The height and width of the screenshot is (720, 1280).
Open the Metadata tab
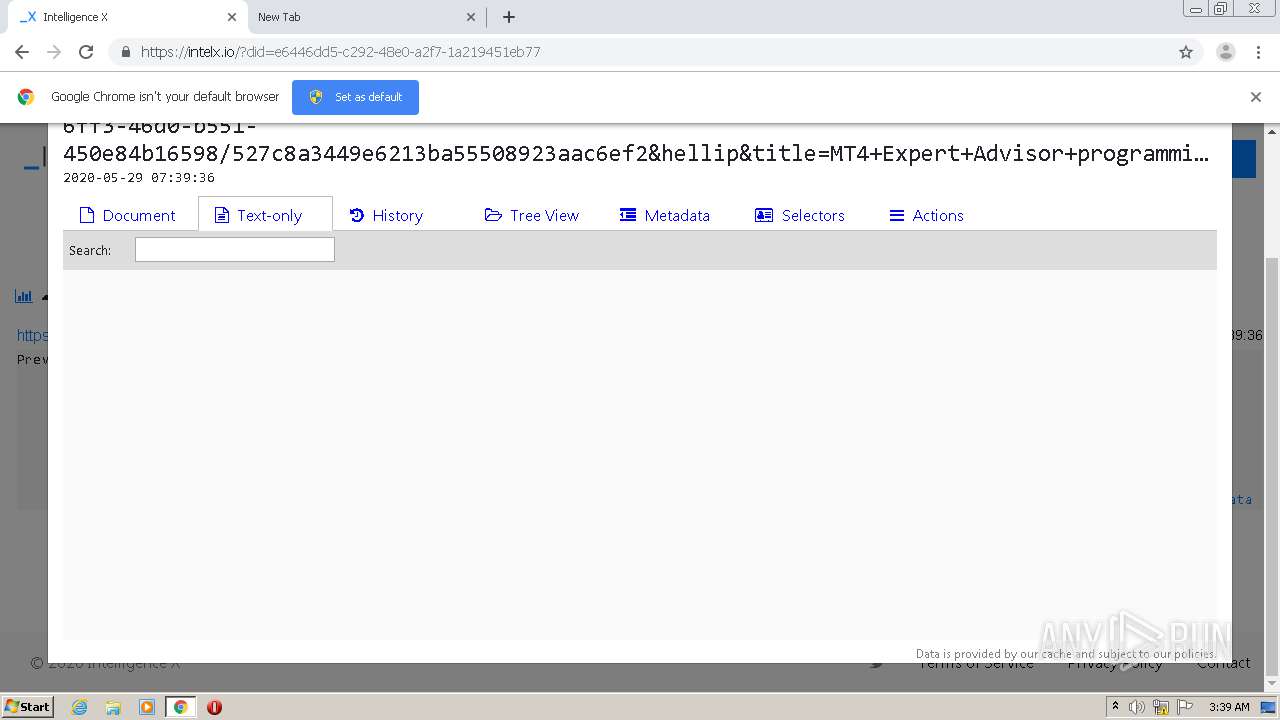pos(665,215)
